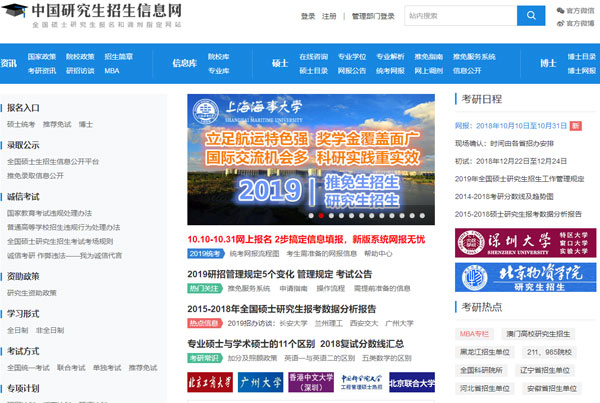The height and width of the screenshot is (403, 600).
Task: Click the 211、985院校 hot tag
Action: pos(549,352)
